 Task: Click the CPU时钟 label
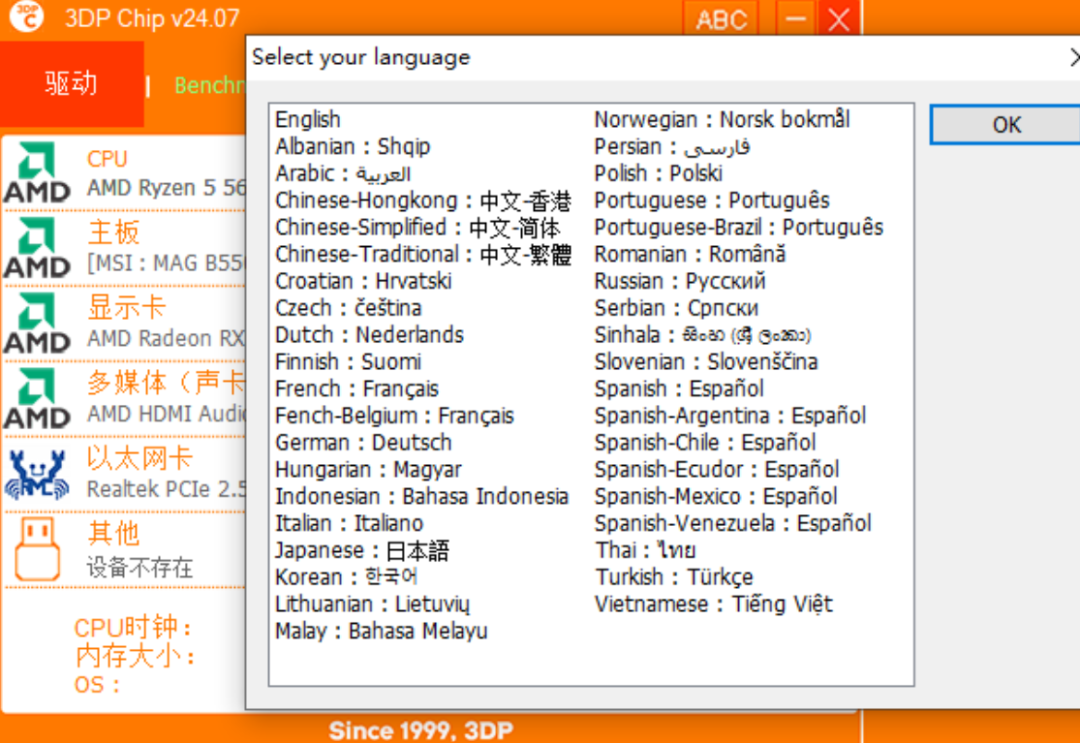pyautogui.click(x=132, y=627)
